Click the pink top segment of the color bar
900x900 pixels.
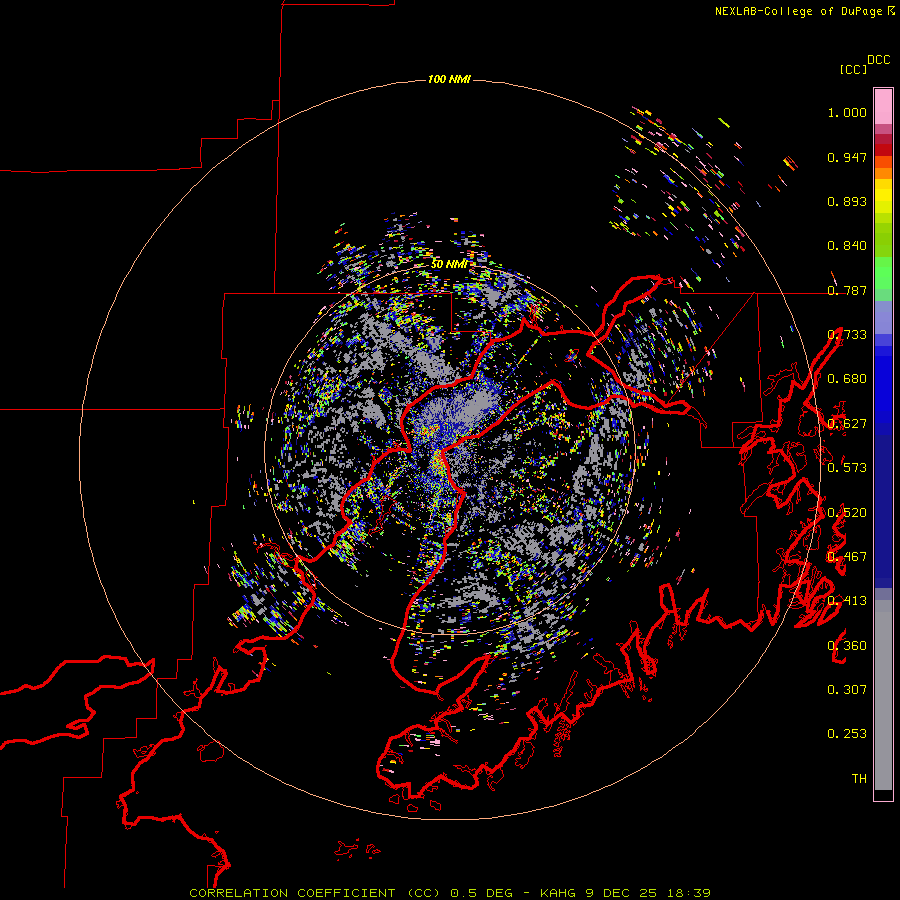coord(883,106)
